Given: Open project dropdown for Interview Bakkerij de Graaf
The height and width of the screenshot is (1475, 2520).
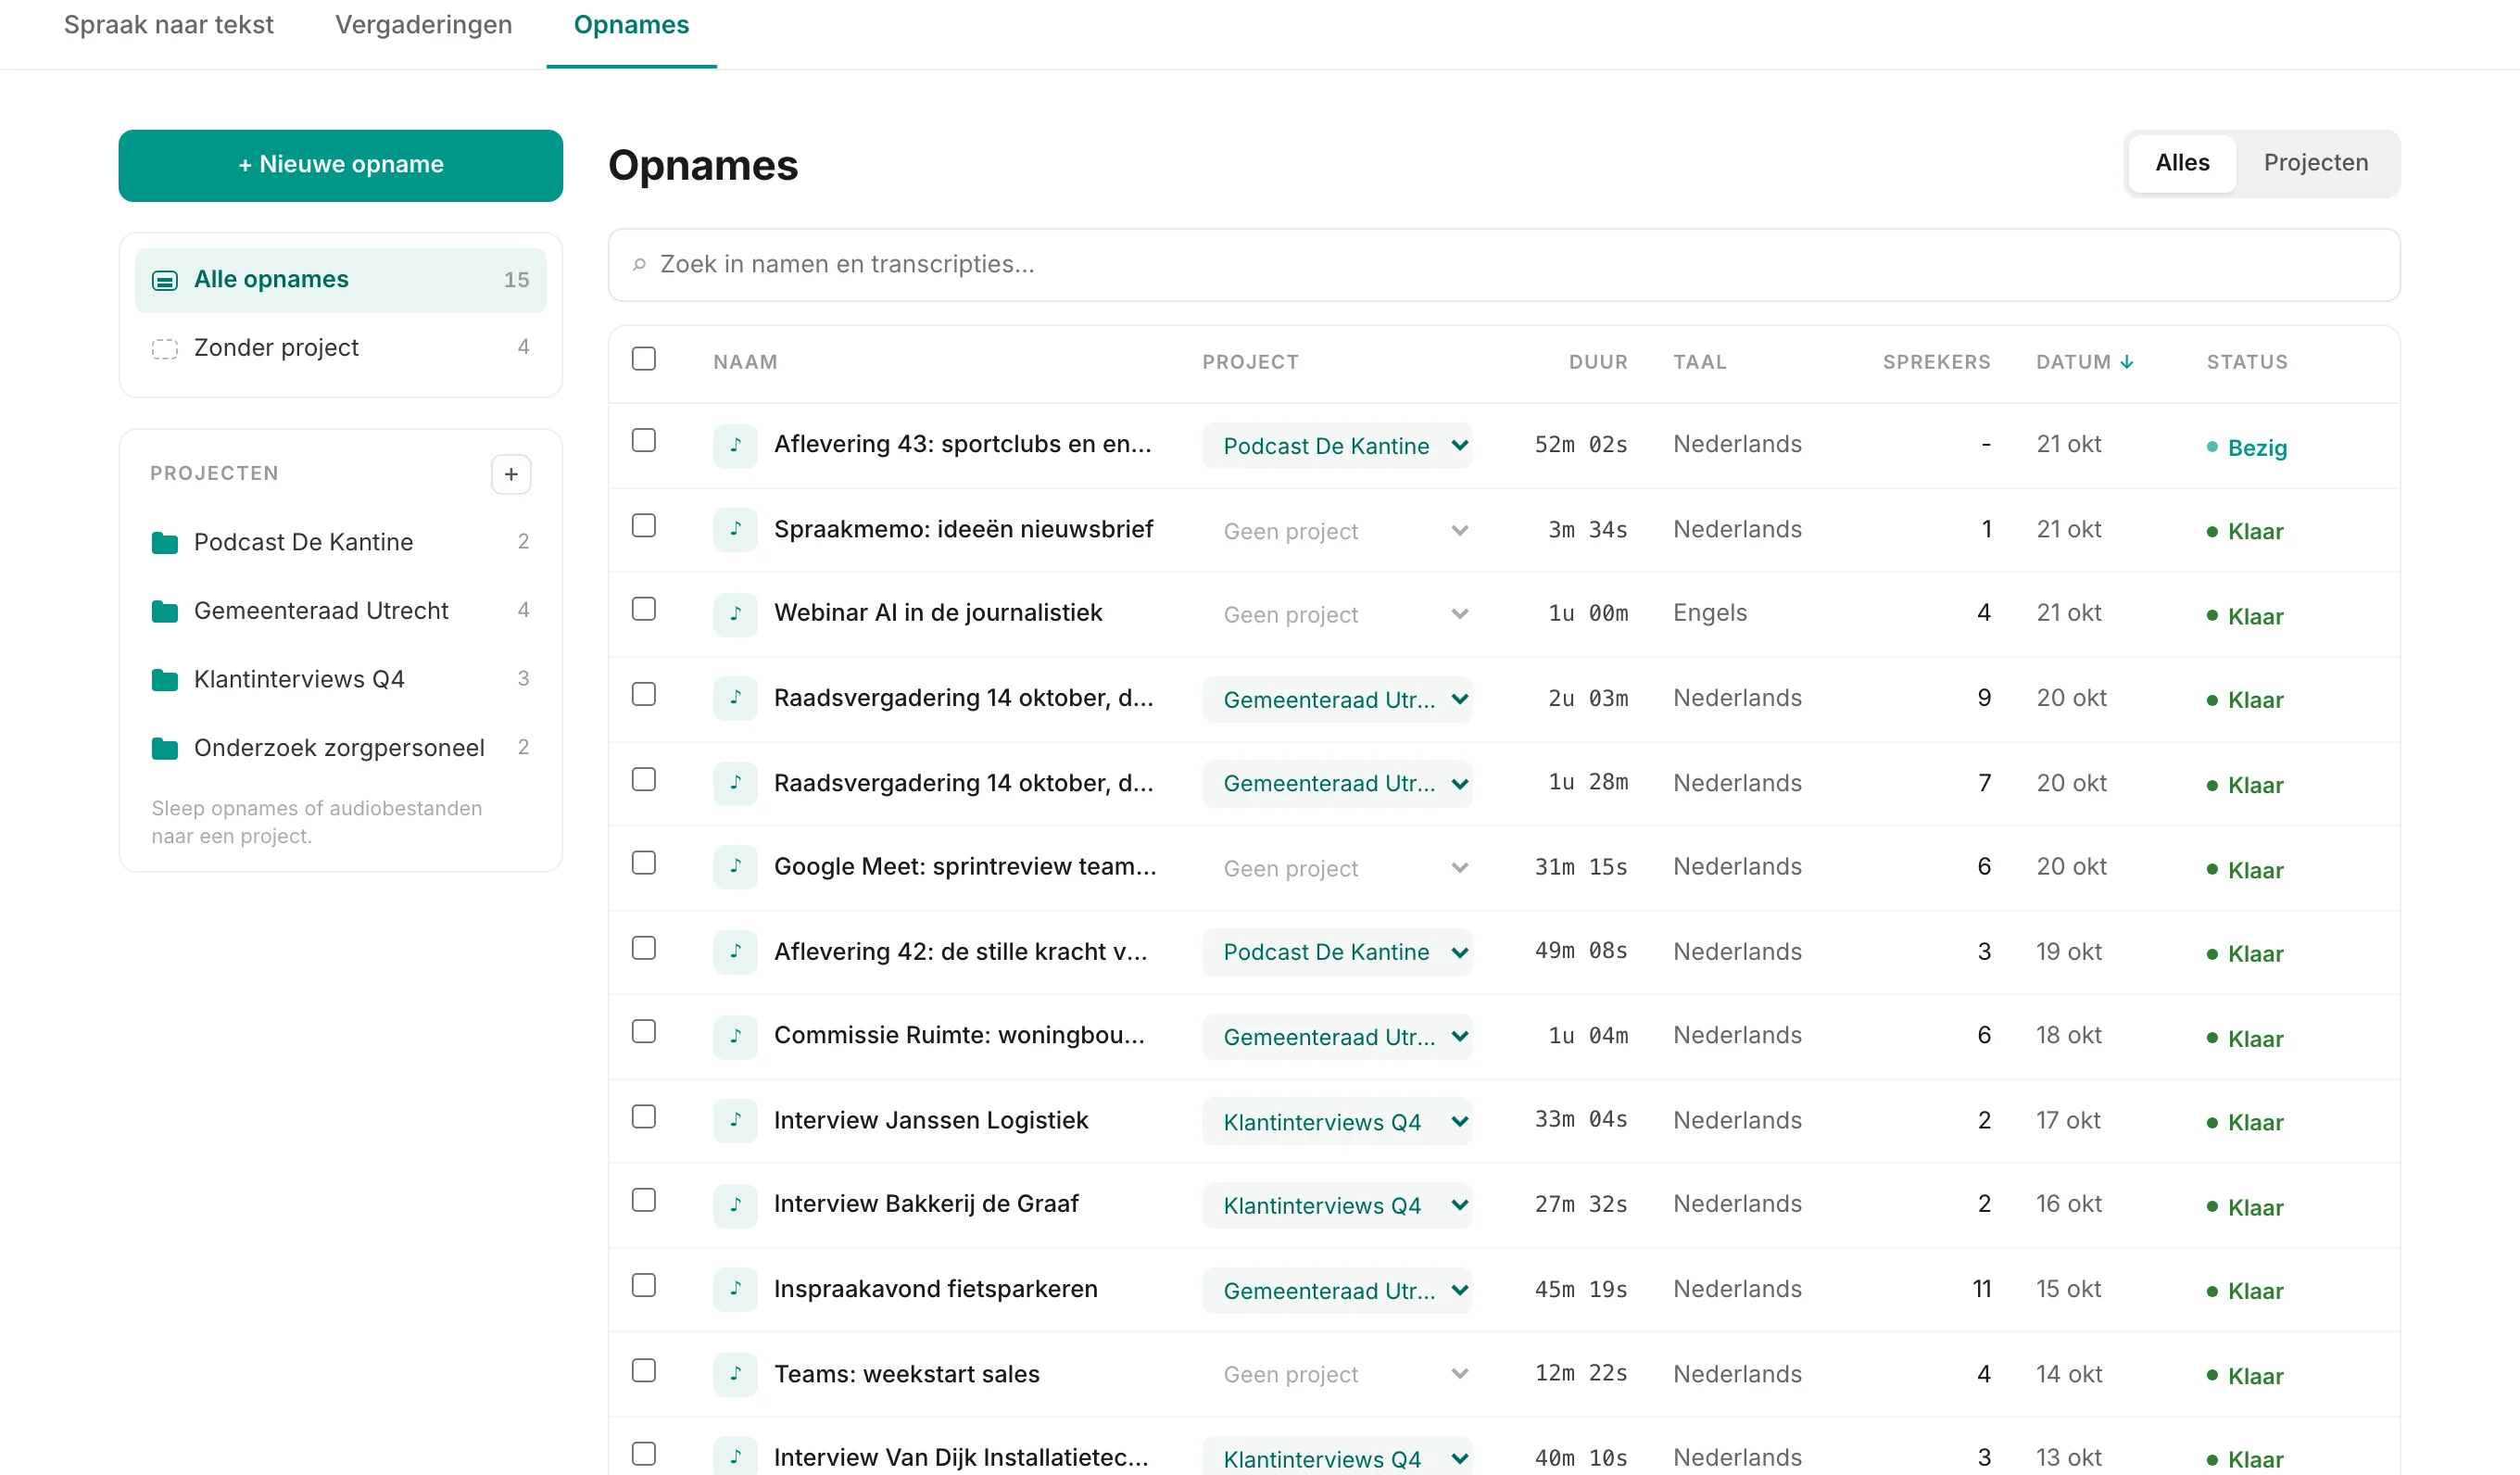Looking at the screenshot, I should 1337,1206.
